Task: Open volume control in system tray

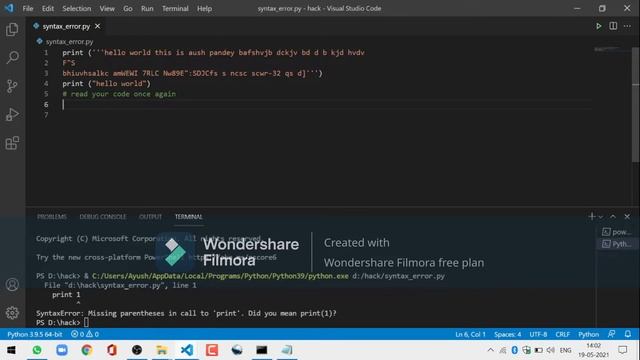Action: coord(551,350)
